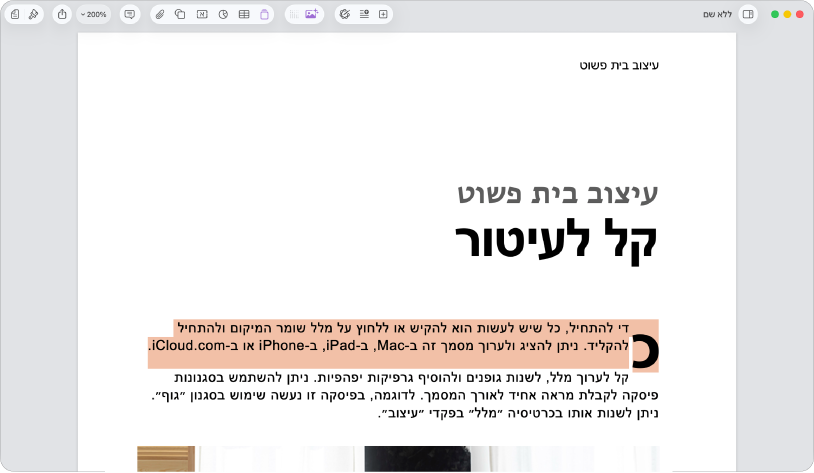Open the Document settings sidebar icon
The height and width of the screenshot is (473, 814).
pyautogui.click(x=15, y=15)
